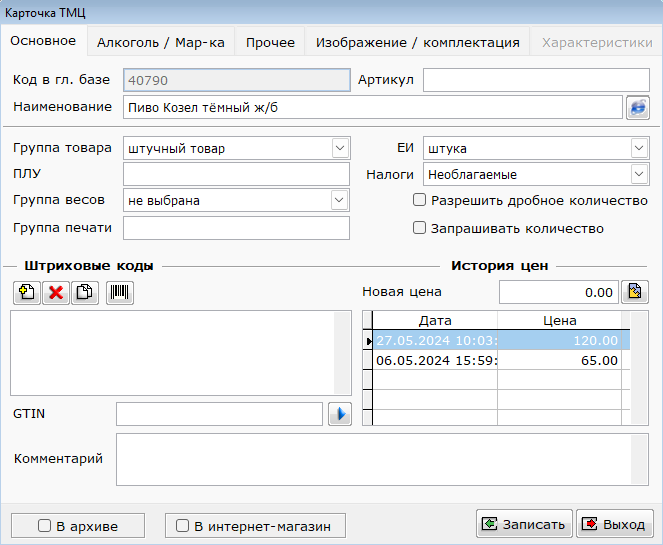Click the web search icon next to Наименование

[x=638, y=108]
